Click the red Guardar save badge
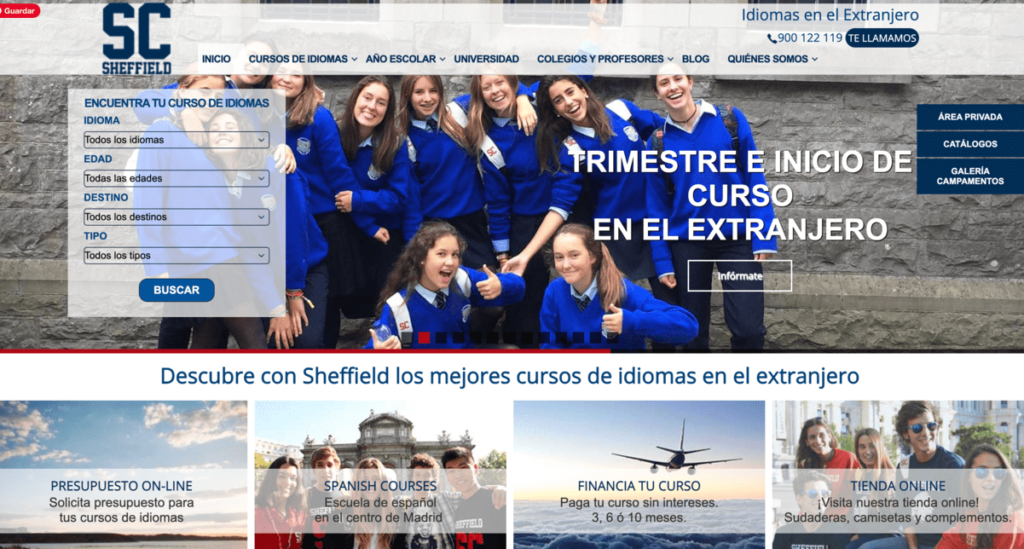Image resolution: width=1024 pixels, height=549 pixels. tap(19, 10)
